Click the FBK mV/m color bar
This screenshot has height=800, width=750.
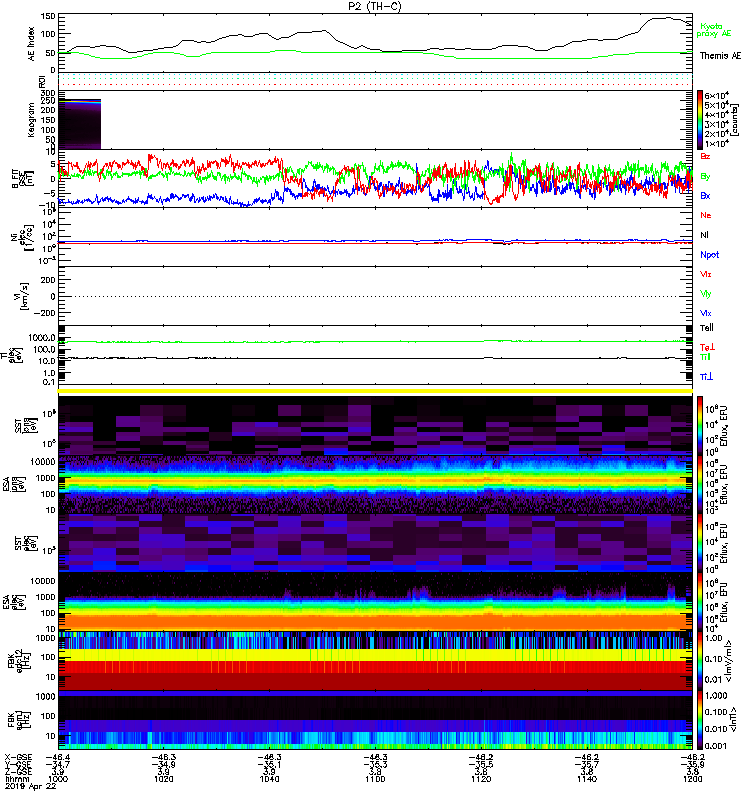700,661
